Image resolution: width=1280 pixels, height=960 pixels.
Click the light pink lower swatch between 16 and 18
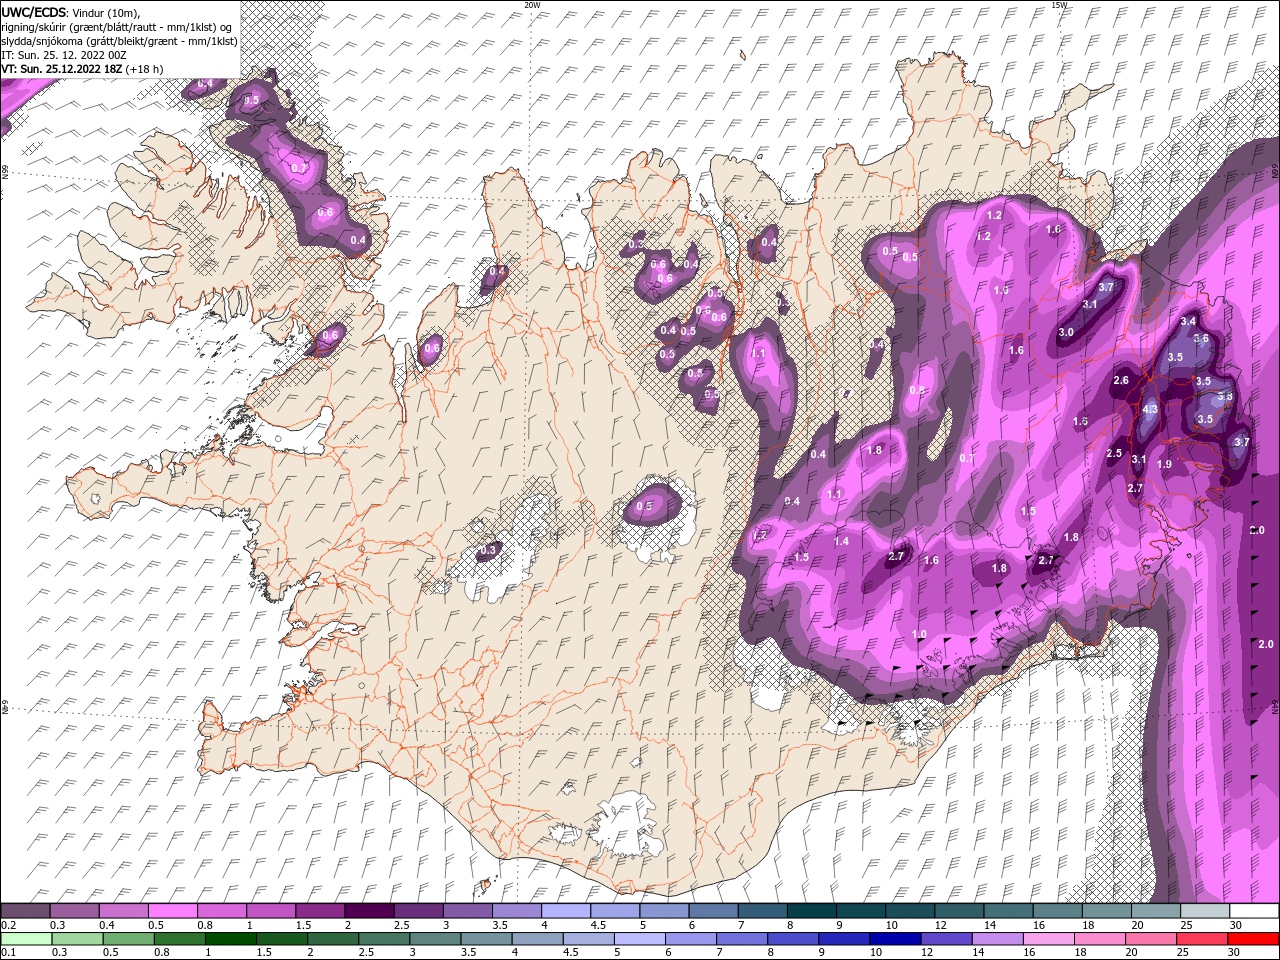(x=1049, y=939)
